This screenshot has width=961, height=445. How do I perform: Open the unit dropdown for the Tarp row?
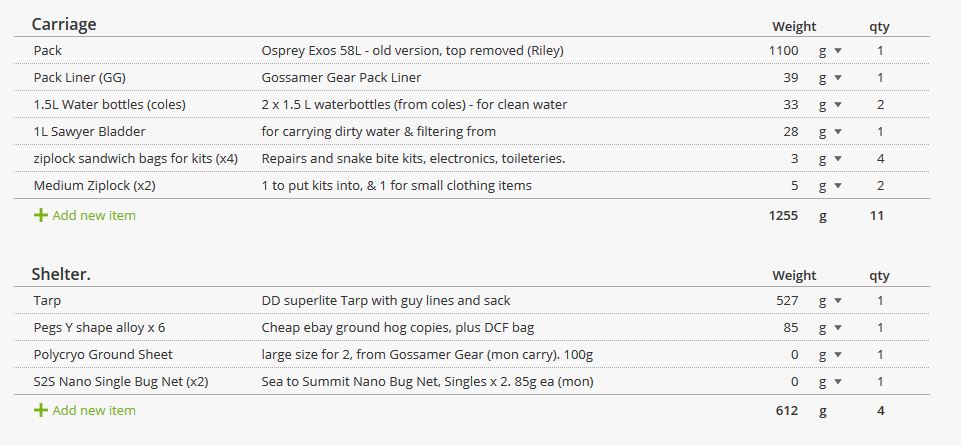(830, 300)
